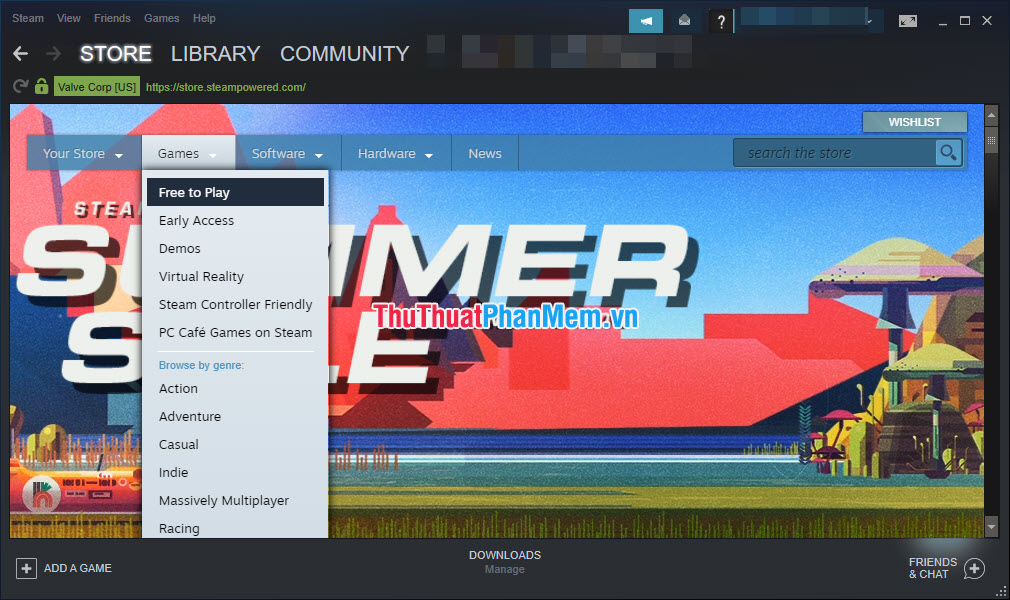Viewport: 1010px width, 600px height.
Task: Check notifications with the envelope icon
Action: pyautogui.click(x=685, y=20)
